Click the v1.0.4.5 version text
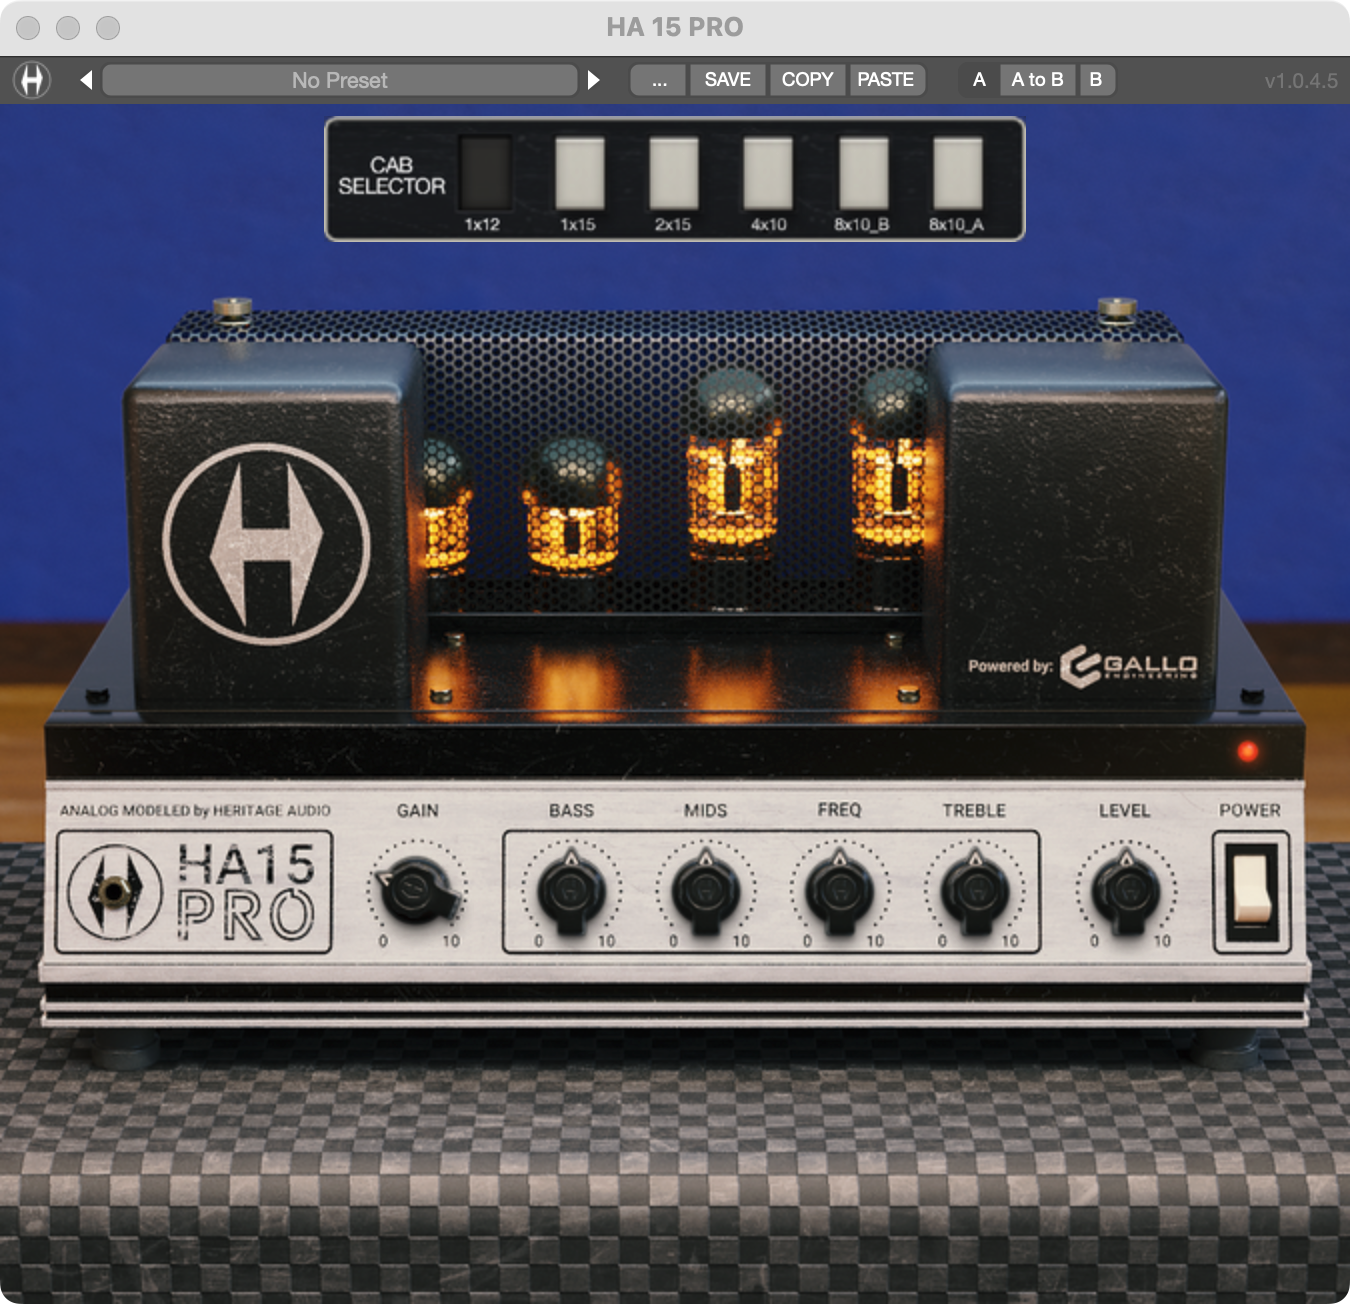Image resolution: width=1350 pixels, height=1304 pixels. click(1300, 81)
